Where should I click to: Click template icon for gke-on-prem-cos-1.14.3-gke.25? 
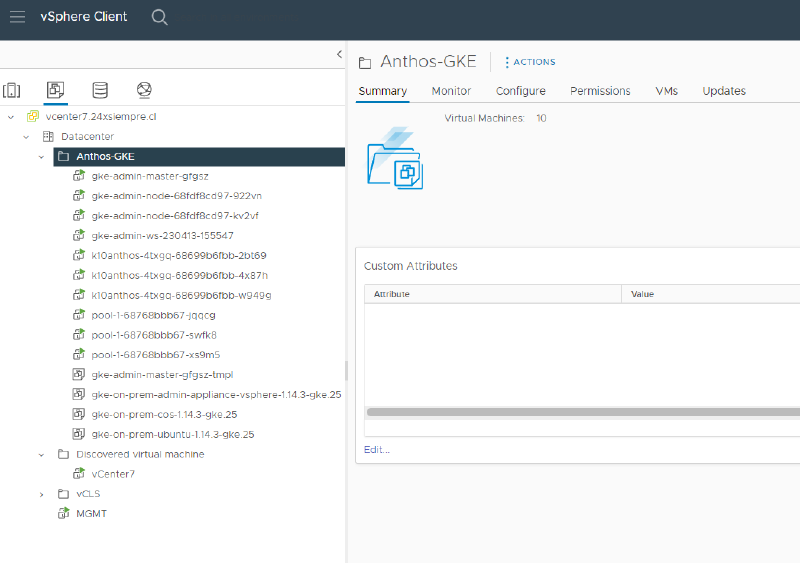[x=79, y=414]
